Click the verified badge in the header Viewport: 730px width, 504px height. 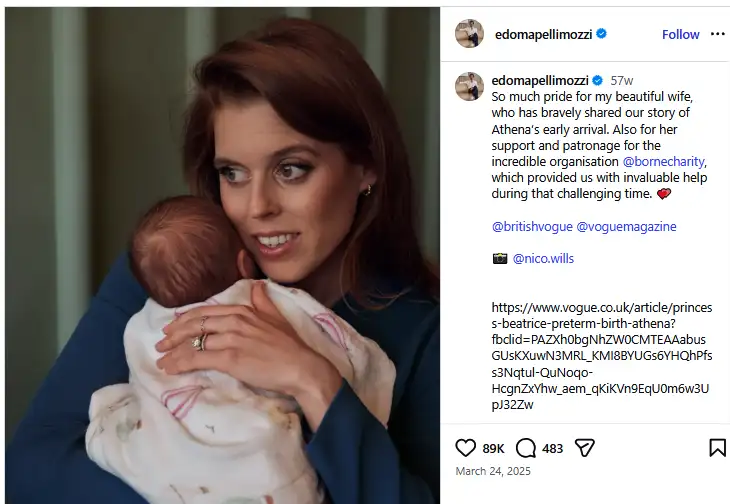point(602,34)
